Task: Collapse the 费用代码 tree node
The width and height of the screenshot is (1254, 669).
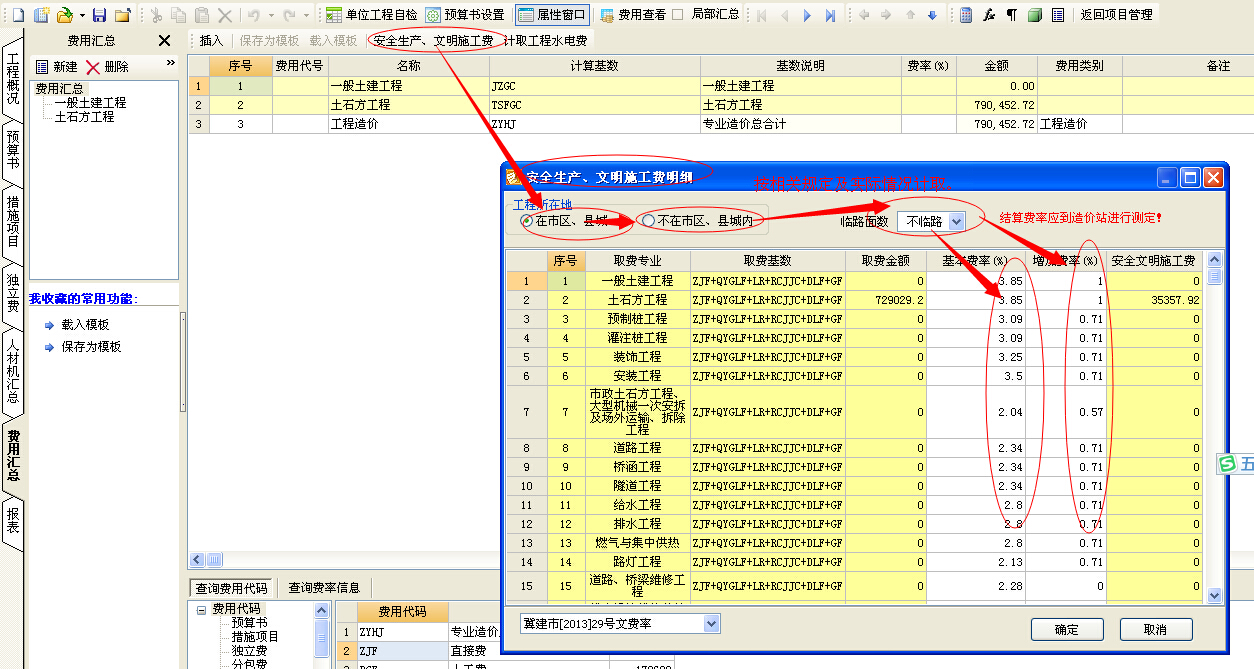Action: (x=202, y=608)
